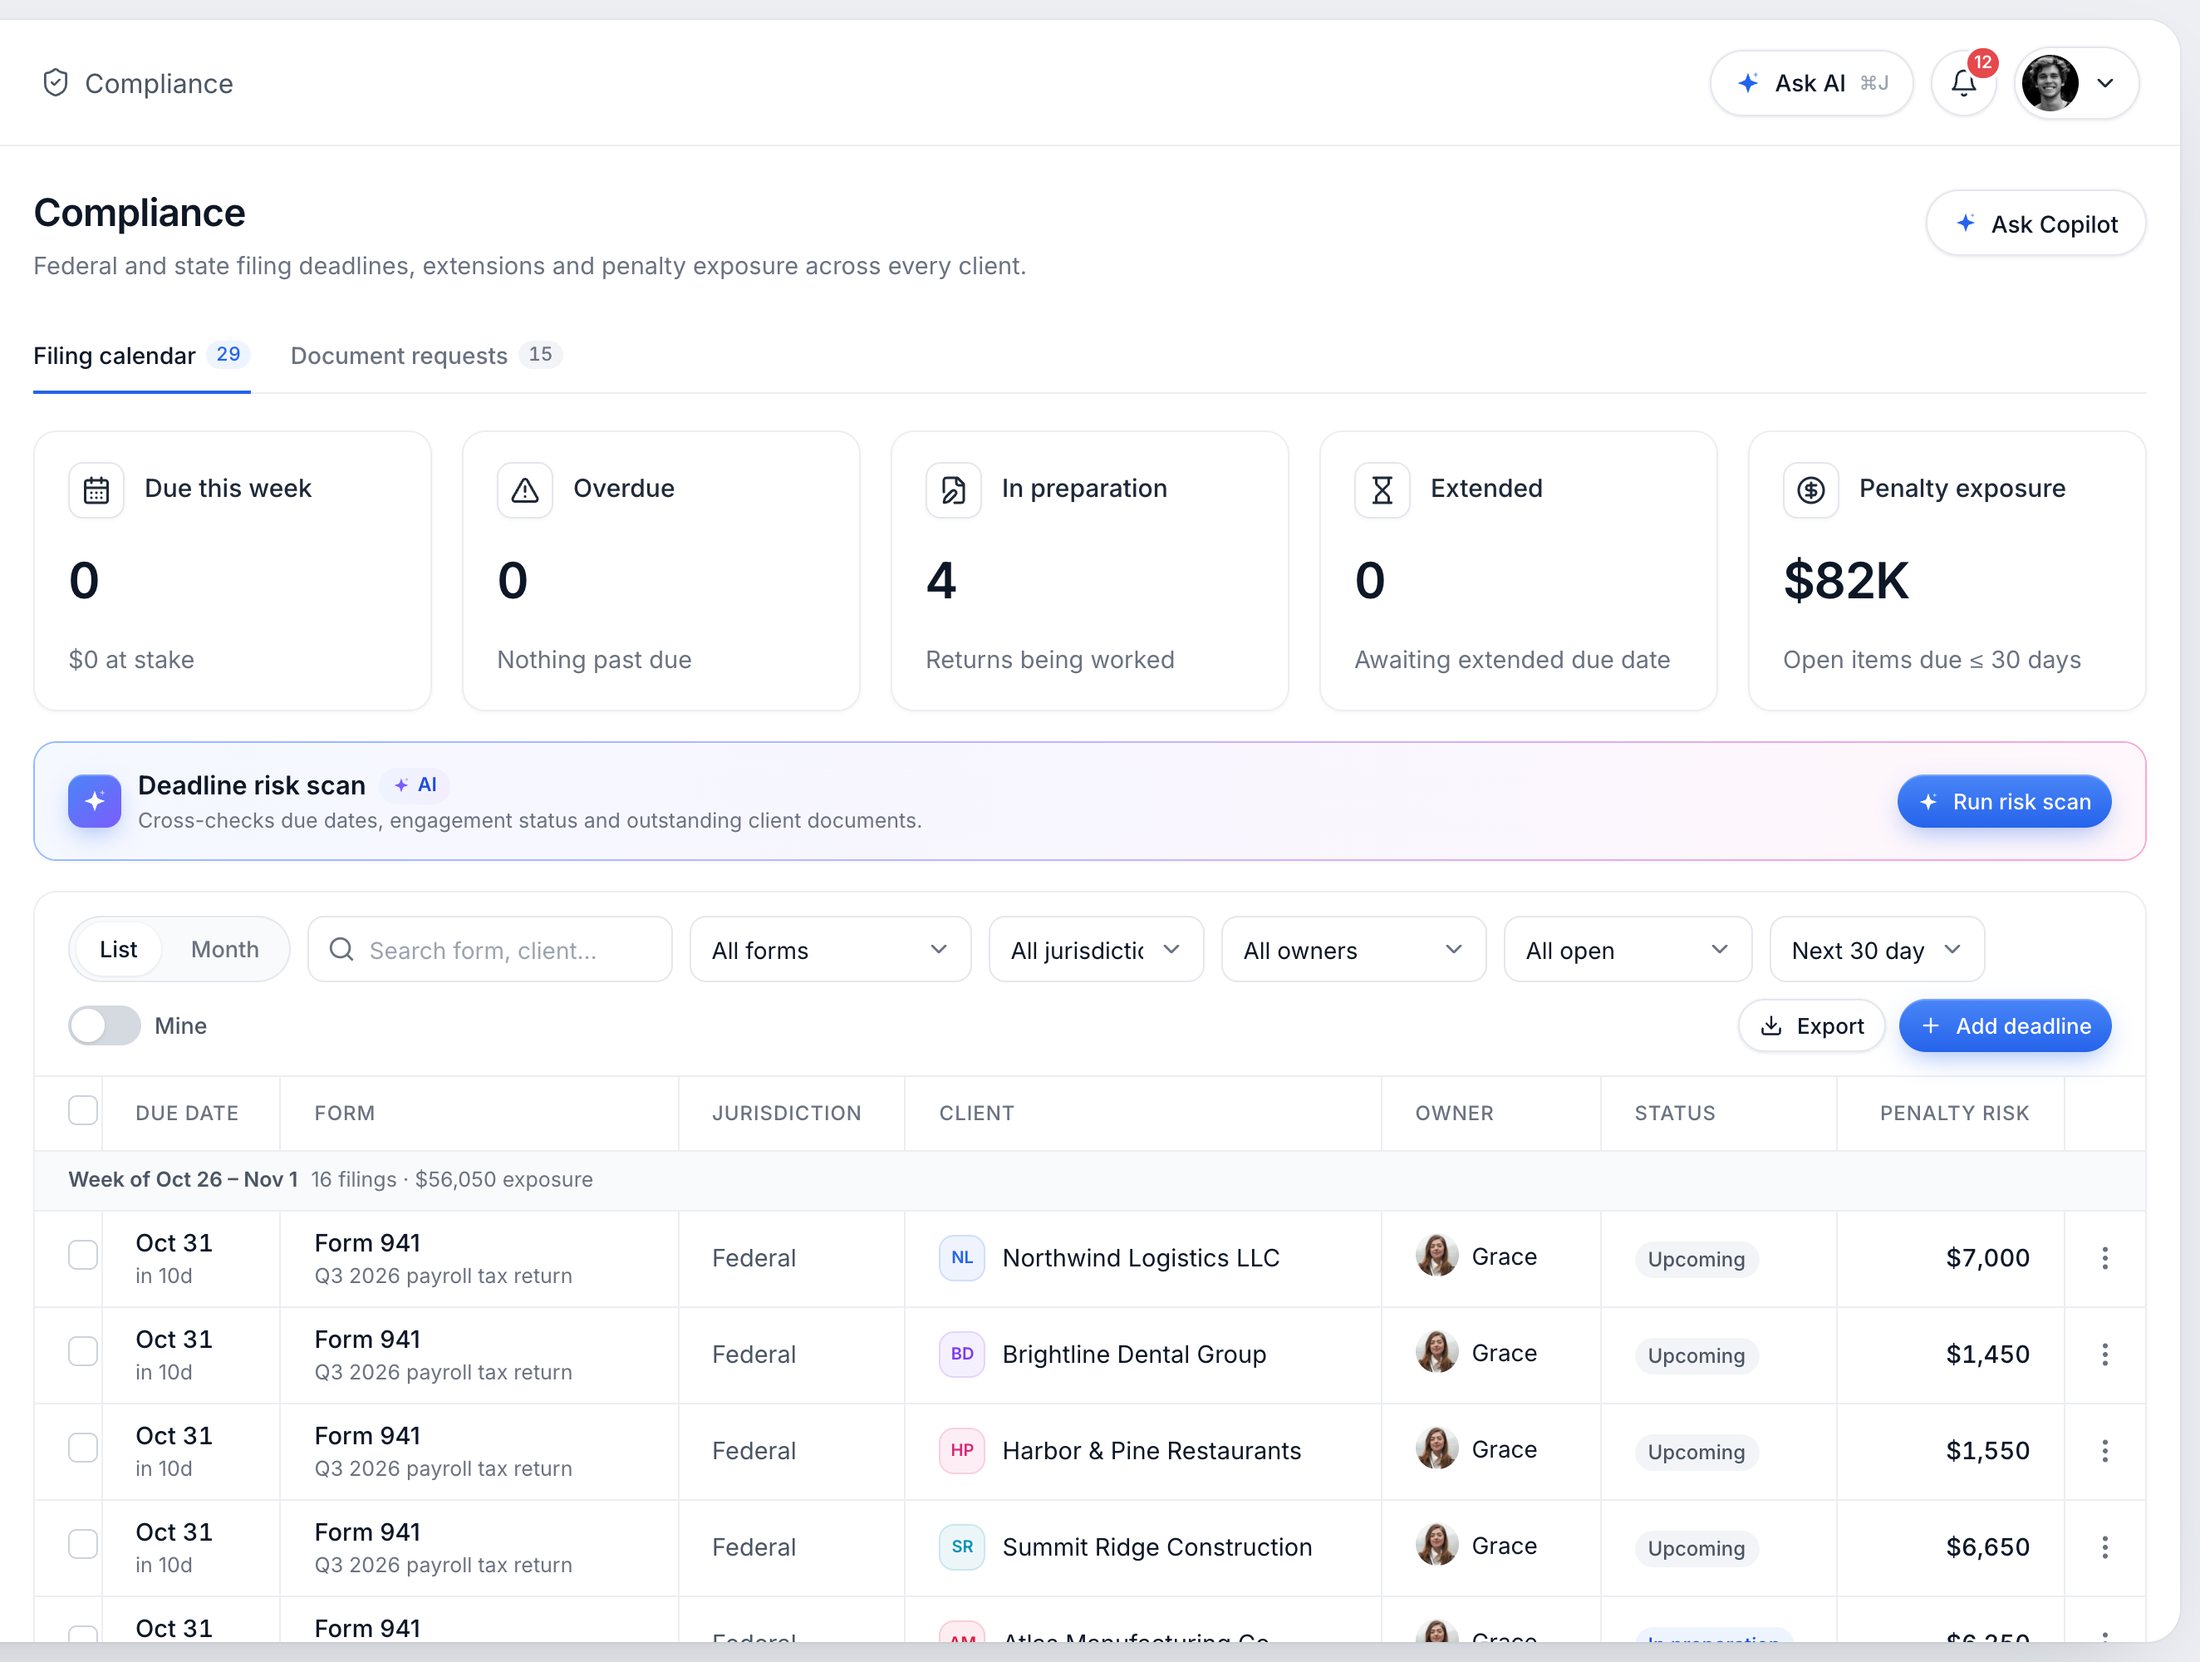Switch to the Document requests tab
The height and width of the screenshot is (1662, 2200).
coord(426,356)
